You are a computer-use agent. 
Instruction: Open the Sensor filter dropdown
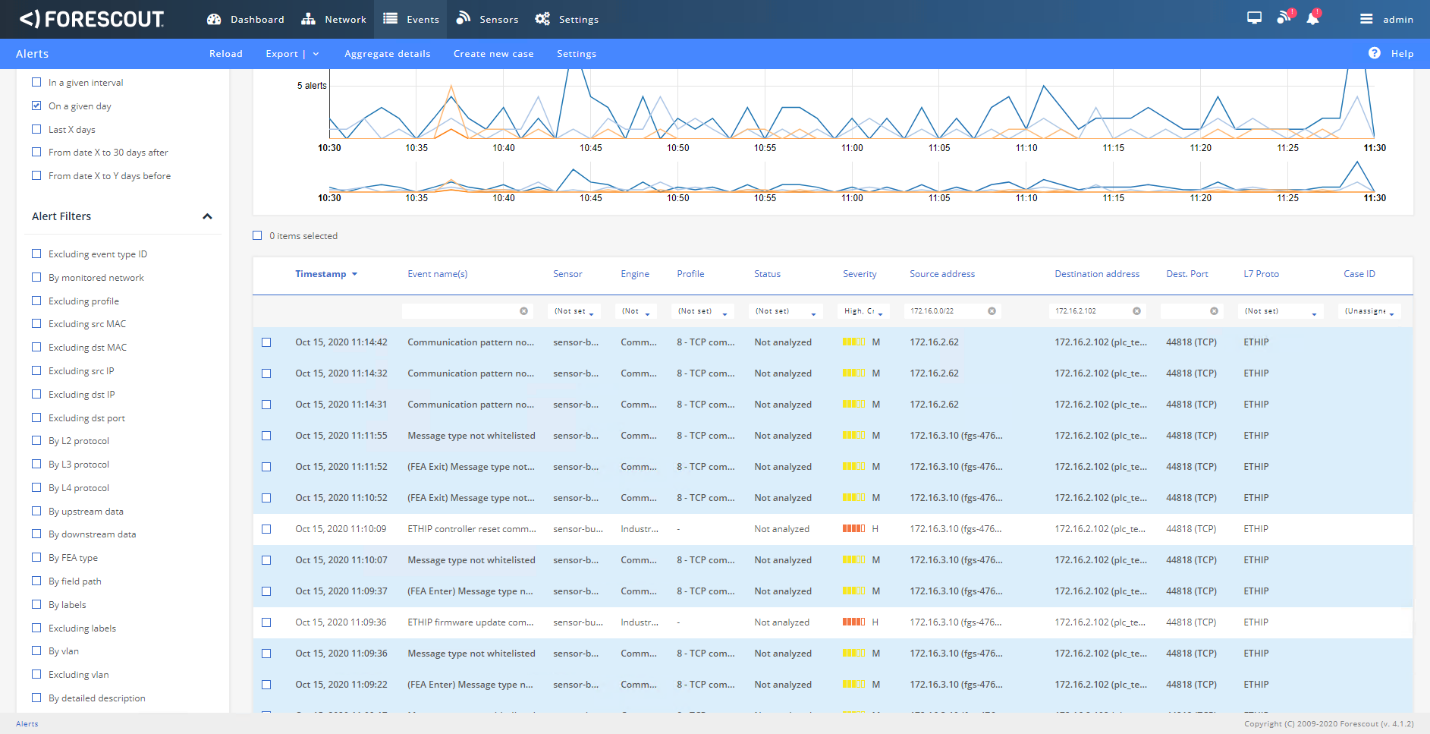coord(574,311)
